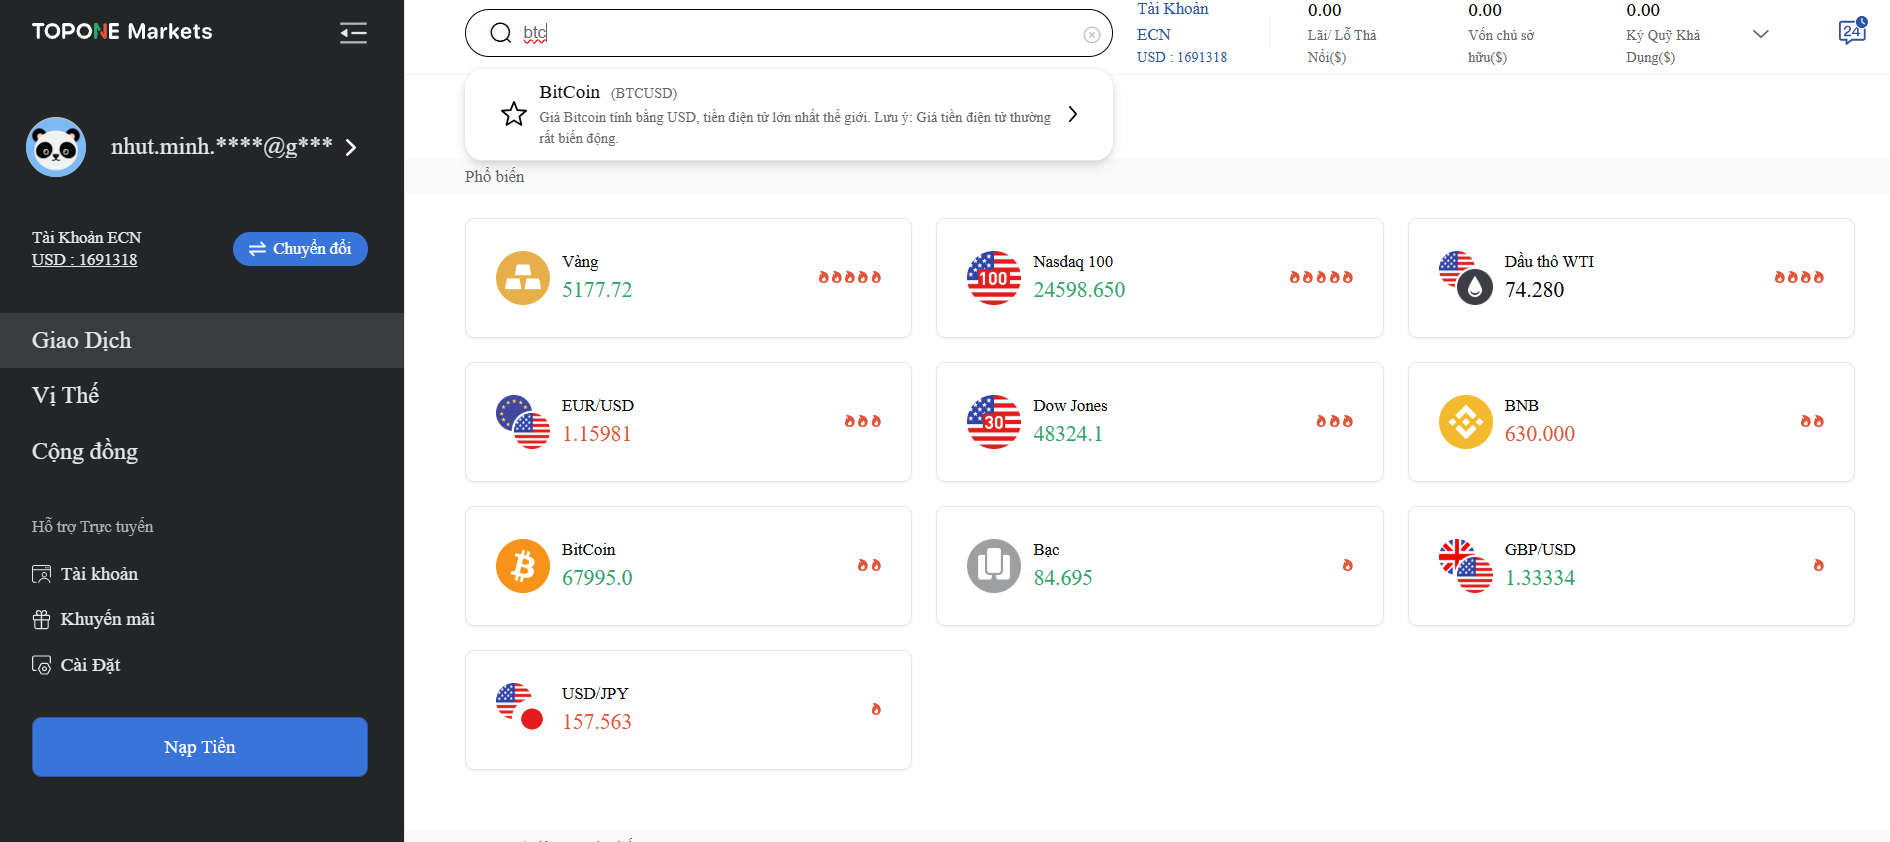Viewport: 1890px width, 842px height.
Task: Click the gold Vàng icon
Action: click(x=523, y=278)
